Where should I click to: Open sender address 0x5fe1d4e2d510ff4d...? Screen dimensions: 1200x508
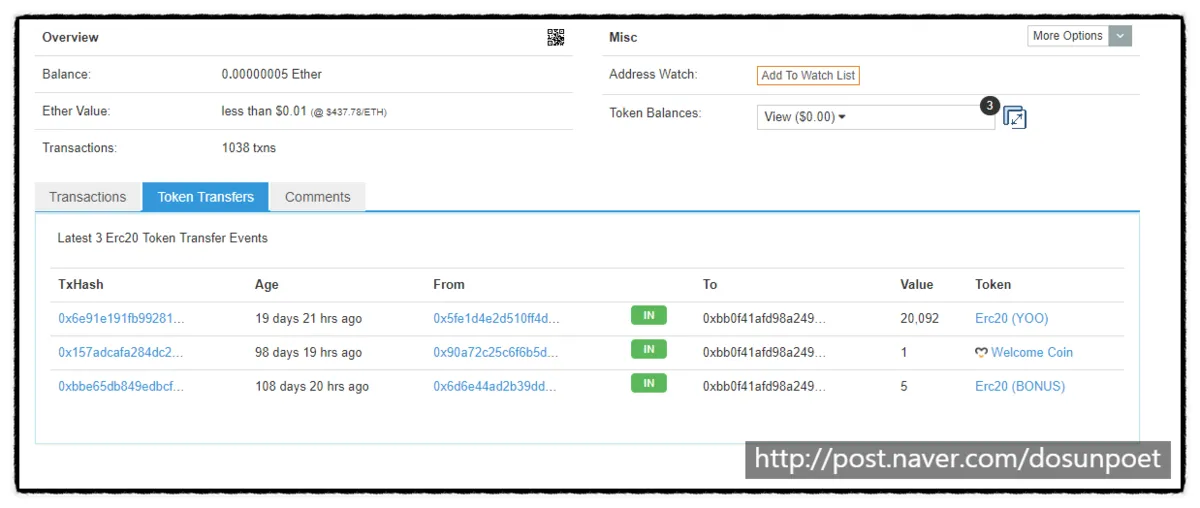click(496, 319)
